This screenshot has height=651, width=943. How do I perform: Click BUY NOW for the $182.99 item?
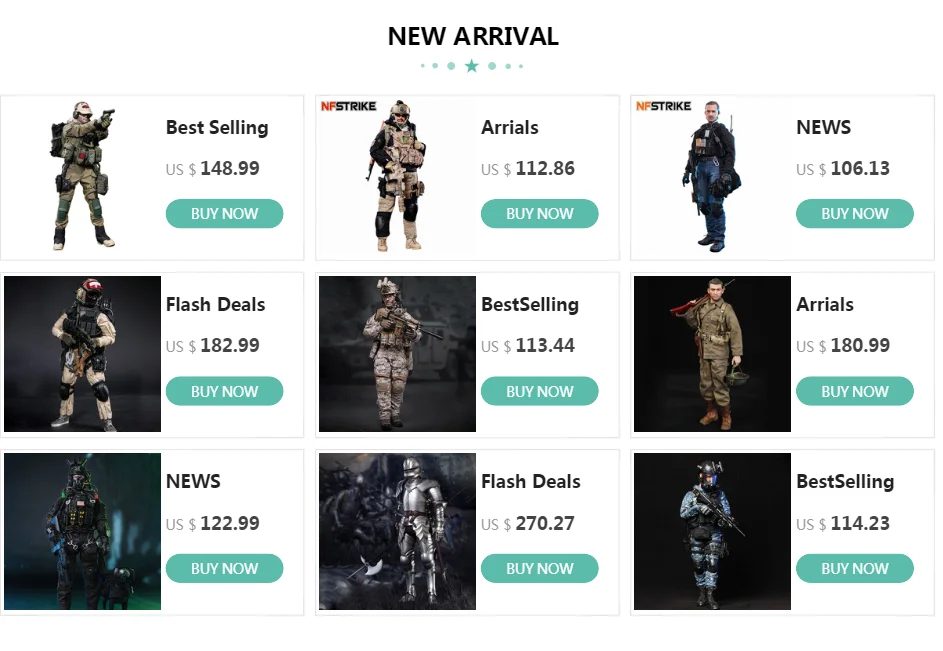[x=224, y=391]
